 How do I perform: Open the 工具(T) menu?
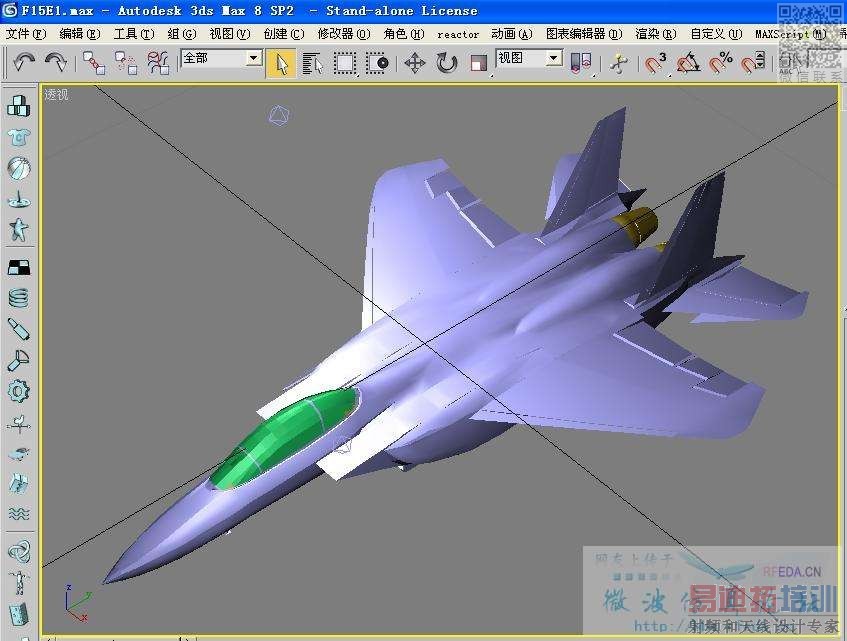pos(134,34)
